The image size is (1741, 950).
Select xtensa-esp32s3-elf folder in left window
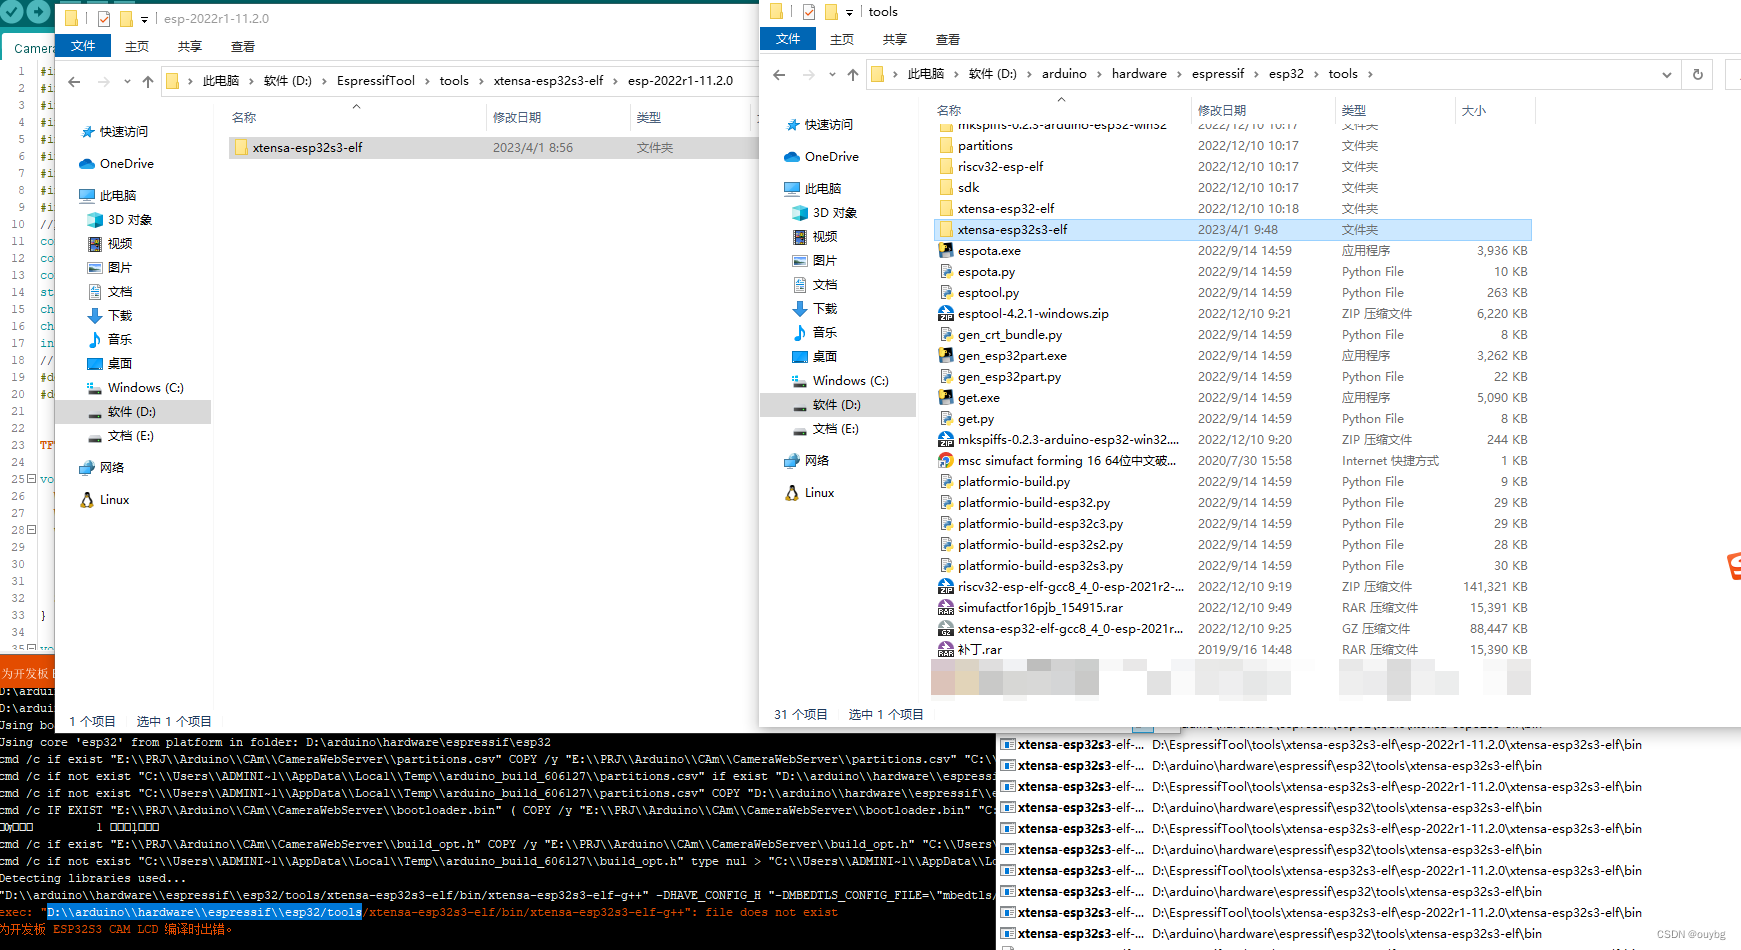[494, 148]
